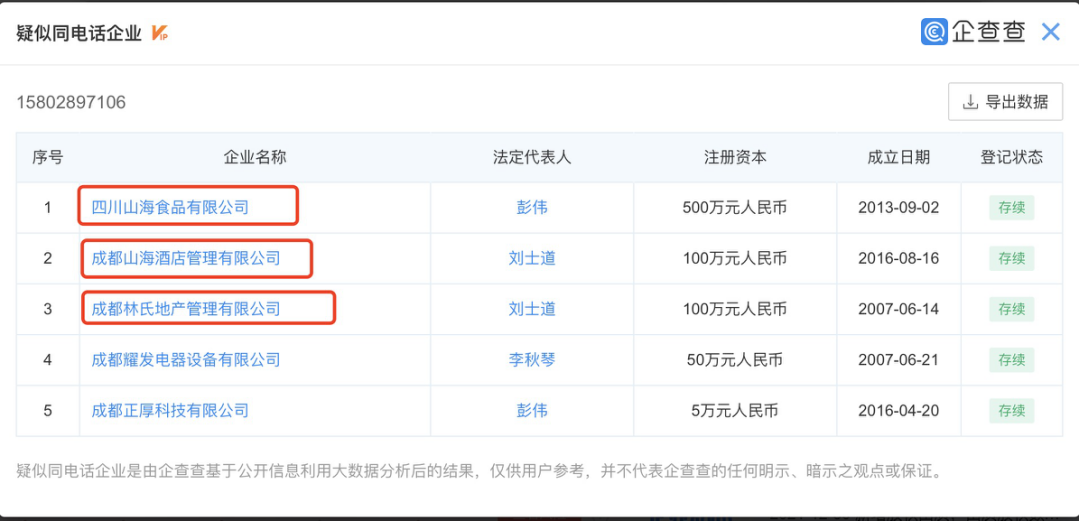The image size is (1079, 521).
Task: Open 四川山海食品有限公司 company link
Action: point(170,208)
